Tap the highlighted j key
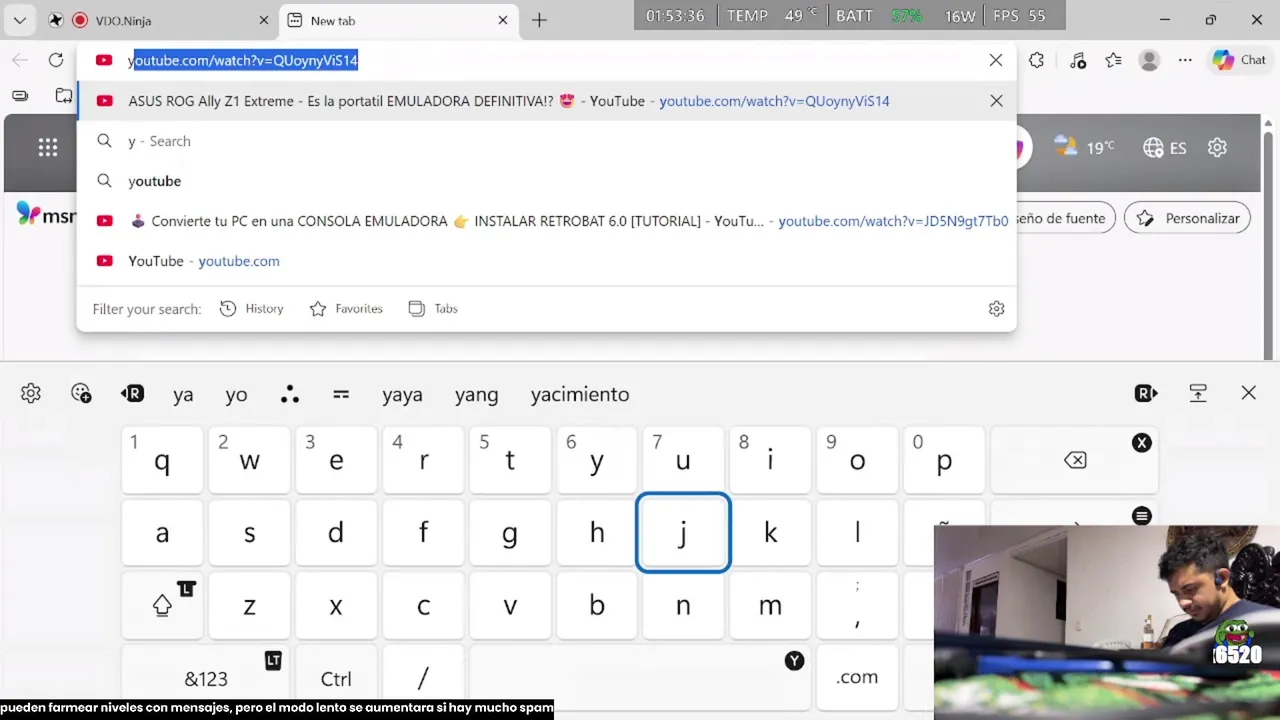Image resolution: width=1280 pixels, height=720 pixels. click(683, 533)
